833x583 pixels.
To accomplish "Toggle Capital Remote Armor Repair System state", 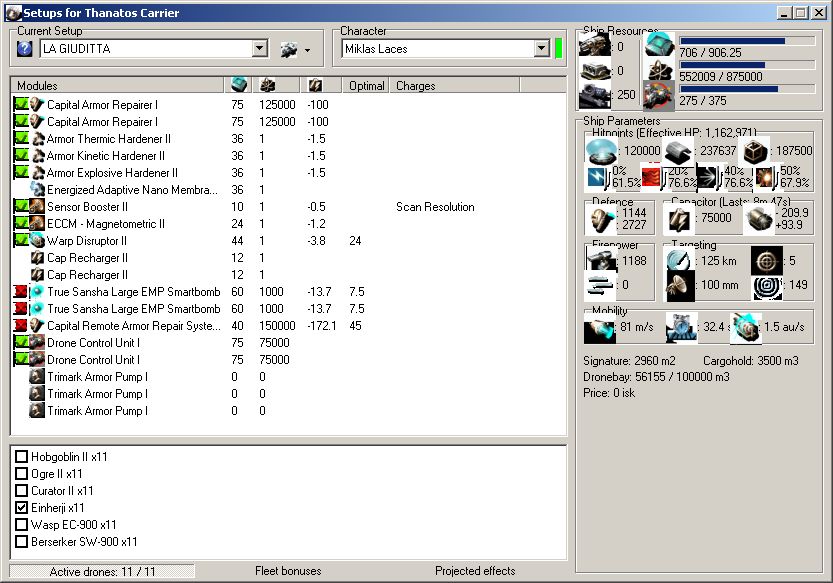I will pos(21,325).
